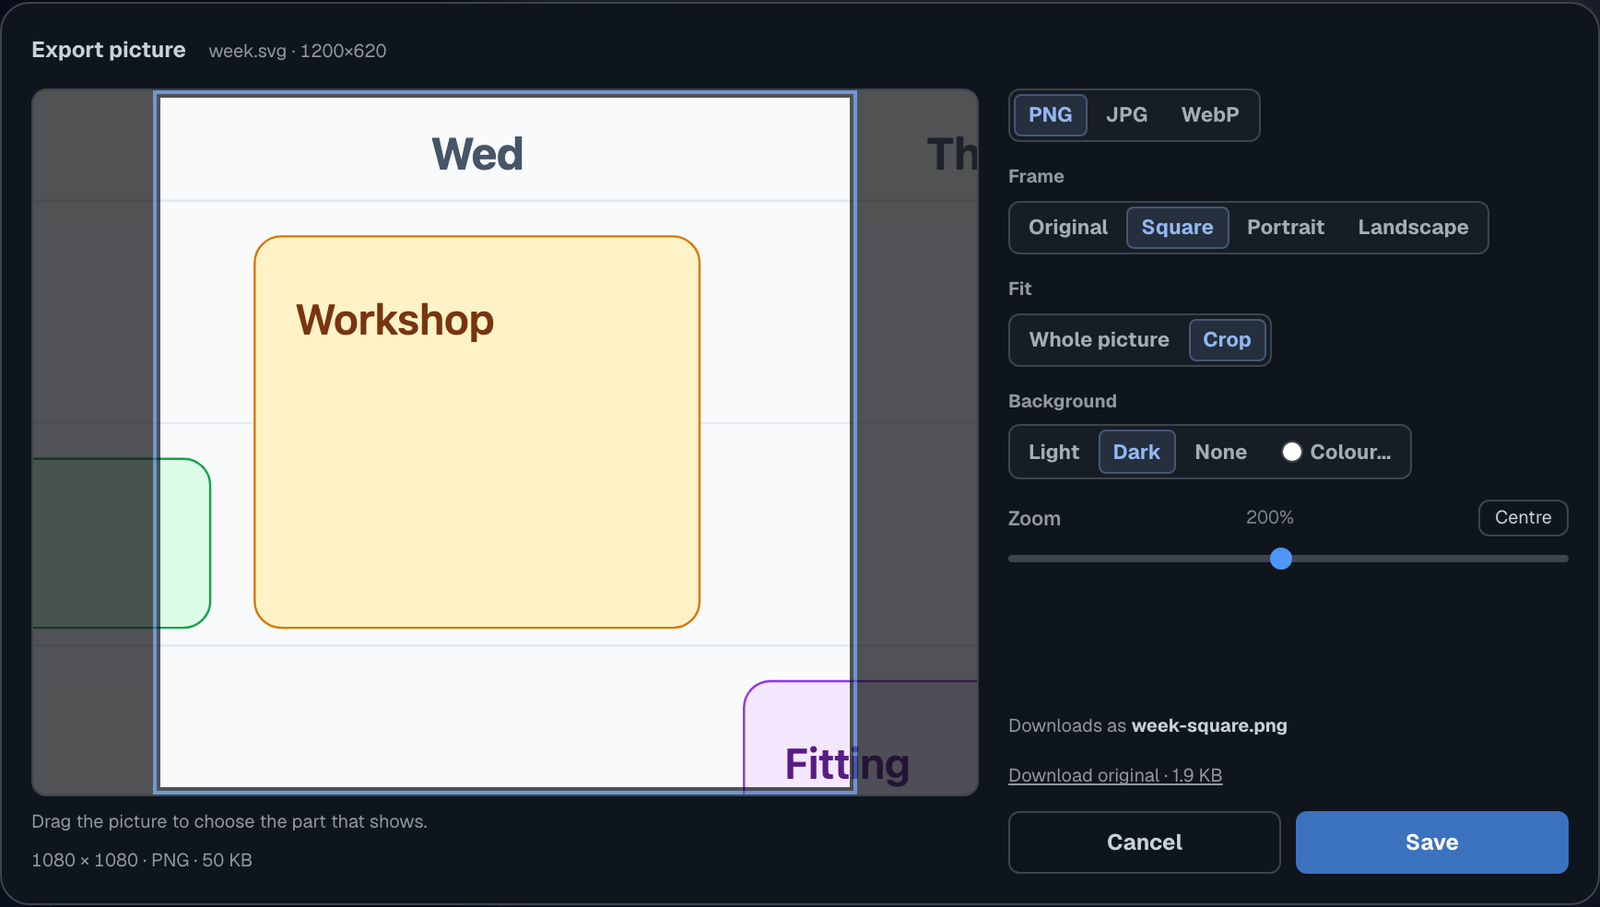Click the Workshop card in preview
This screenshot has height=907, width=1600.
(x=477, y=432)
